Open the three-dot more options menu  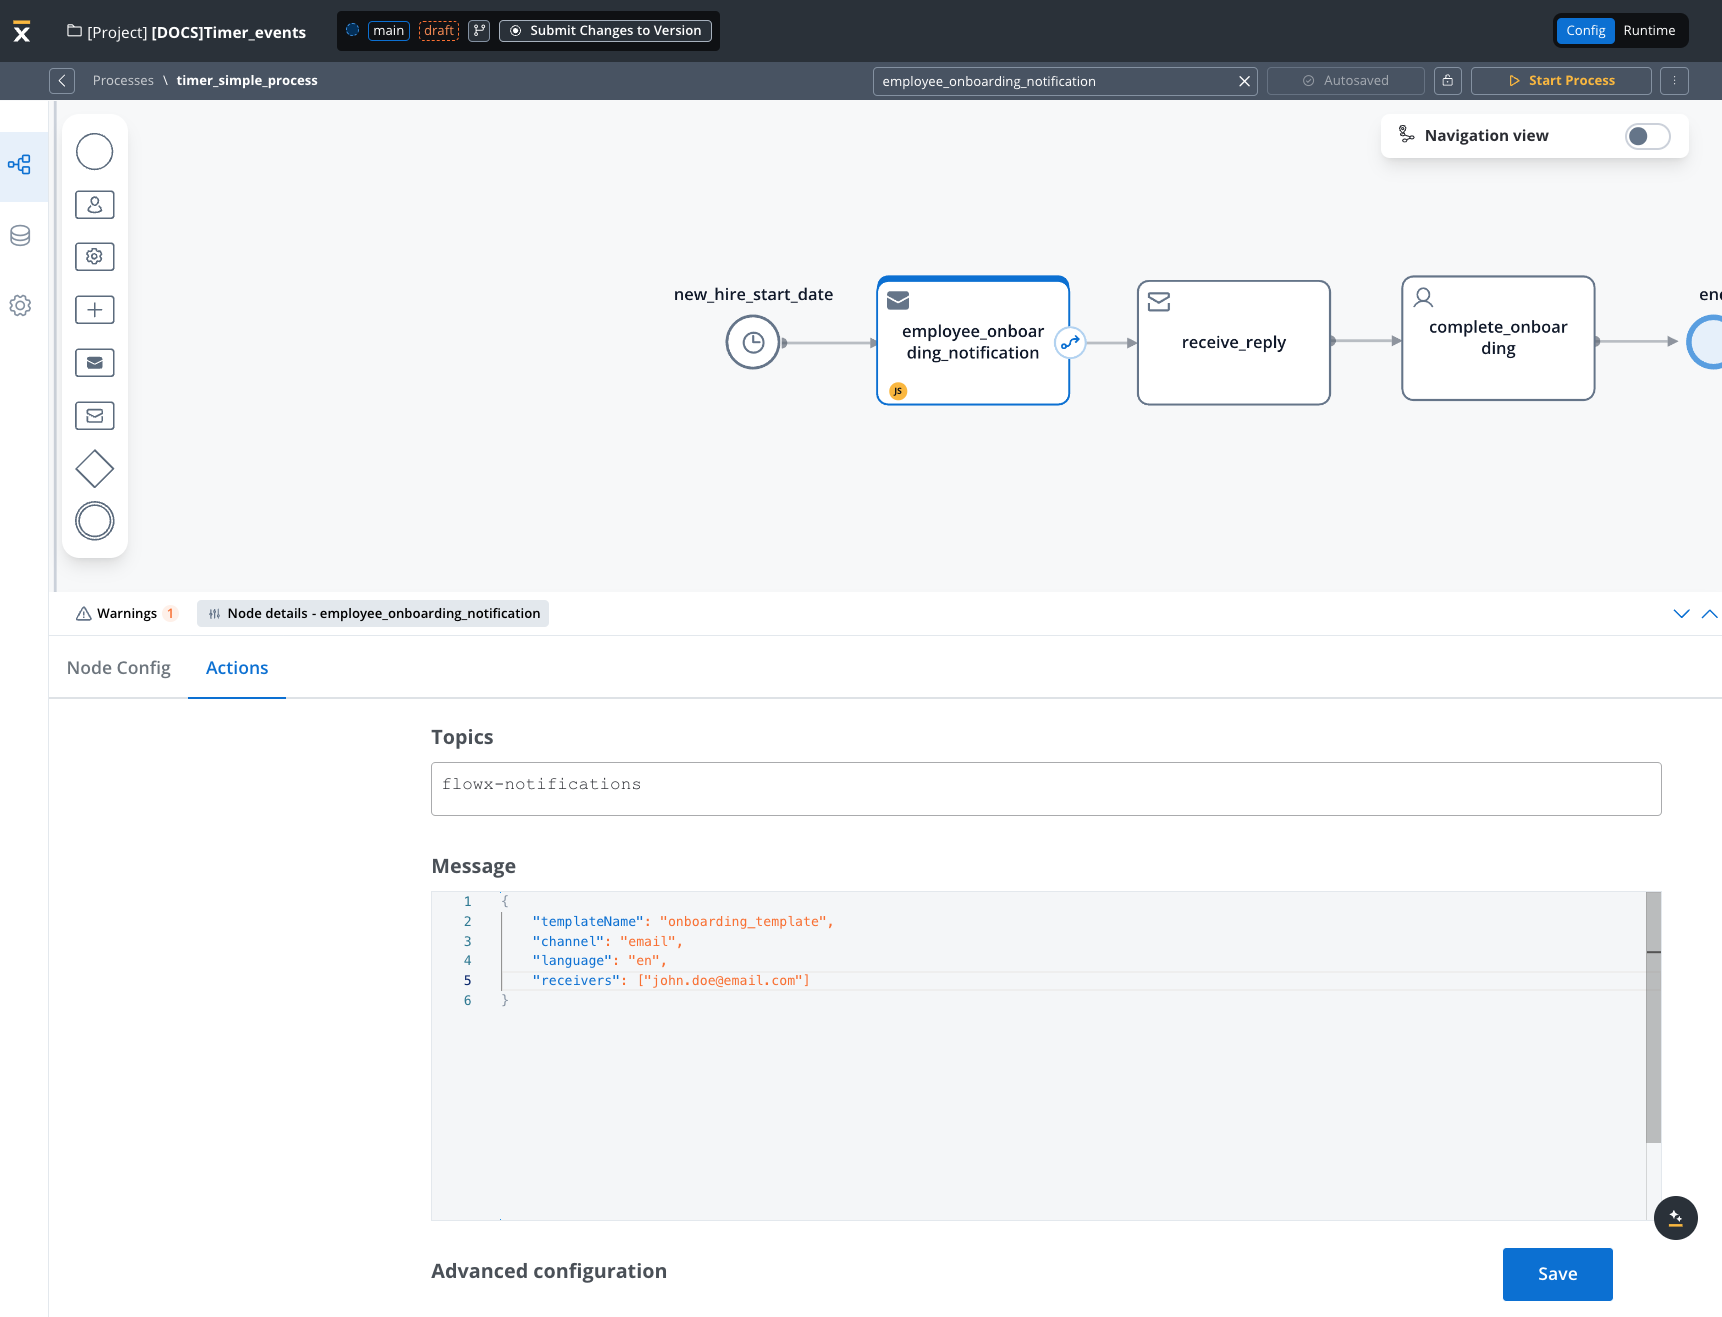[1674, 81]
